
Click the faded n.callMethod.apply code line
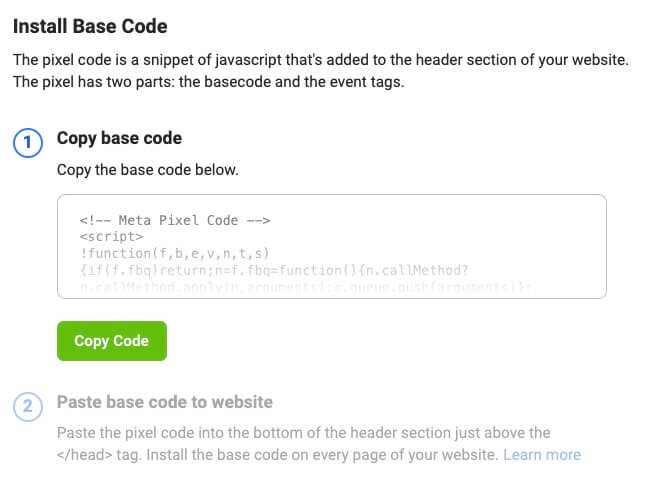click(305, 287)
